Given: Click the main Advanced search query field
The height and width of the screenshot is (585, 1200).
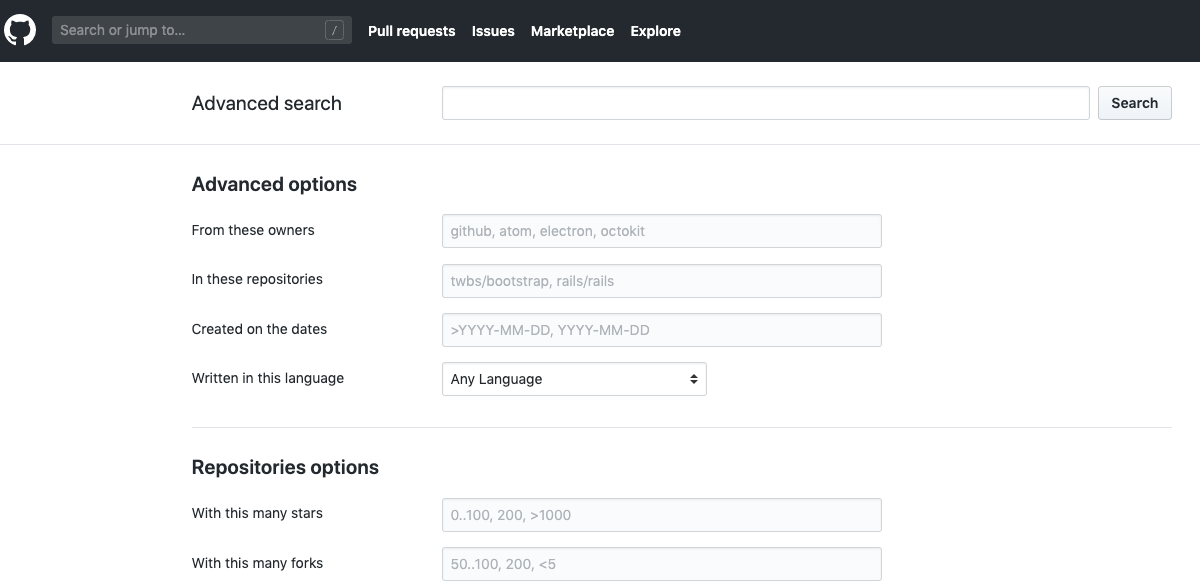Looking at the screenshot, I should (765, 103).
